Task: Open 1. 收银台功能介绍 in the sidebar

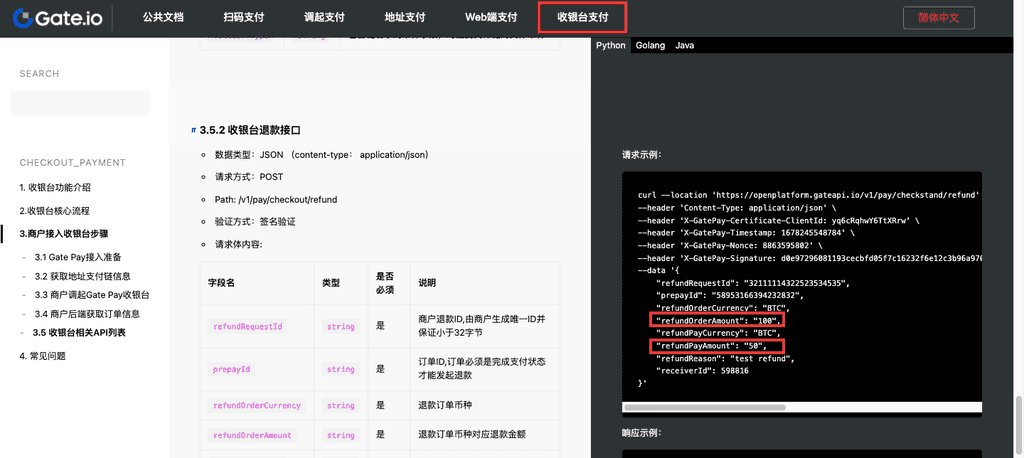Action: (55, 187)
